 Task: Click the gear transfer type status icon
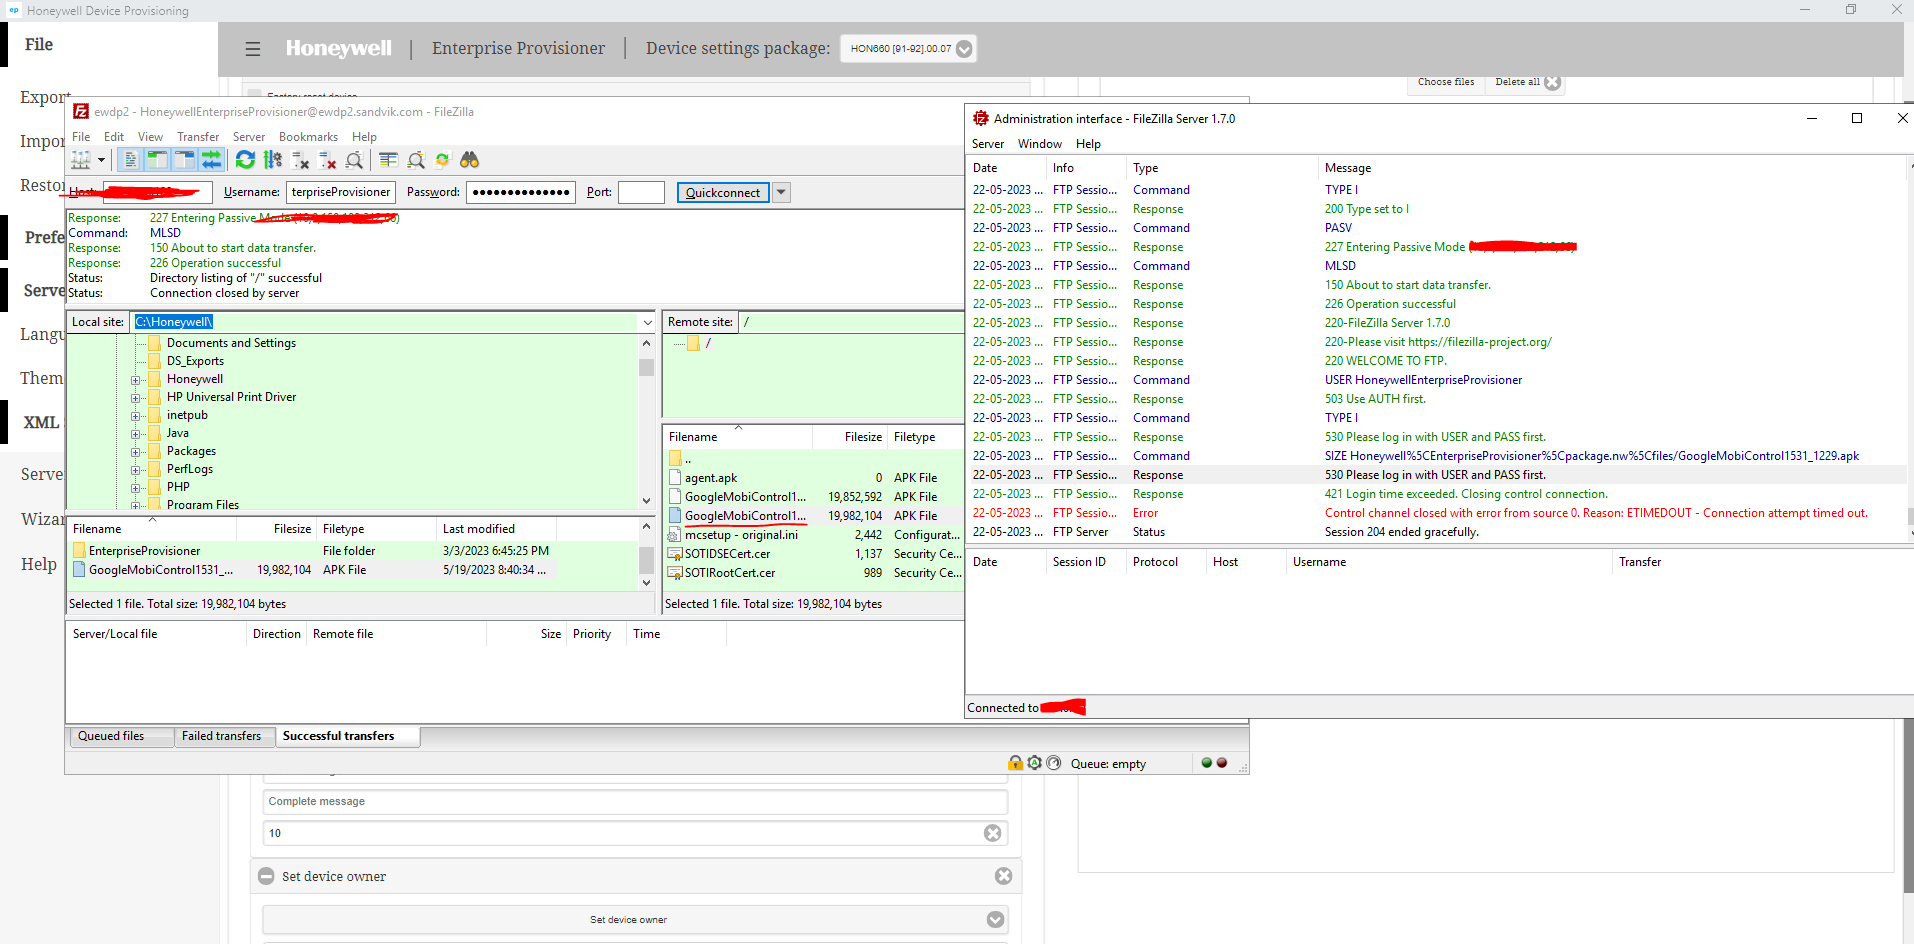tap(1034, 763)
